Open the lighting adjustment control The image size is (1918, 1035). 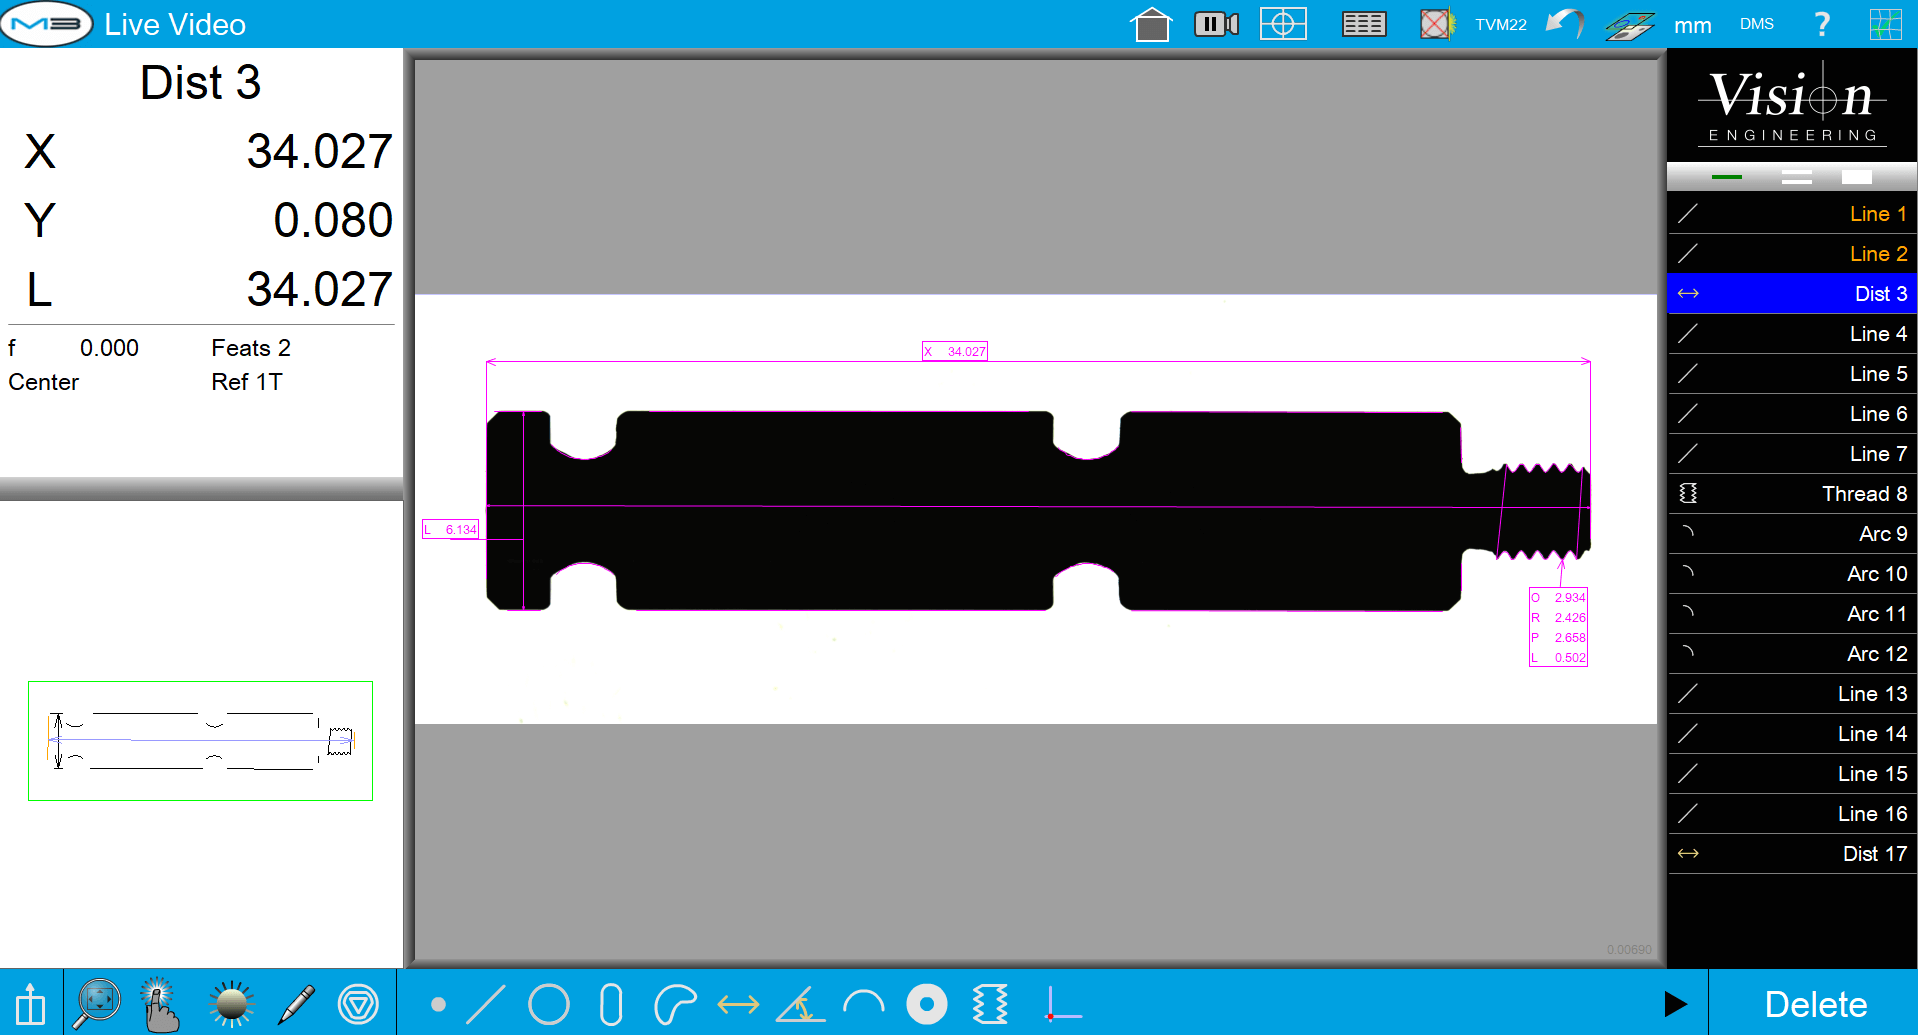[x=231, y=1003]
